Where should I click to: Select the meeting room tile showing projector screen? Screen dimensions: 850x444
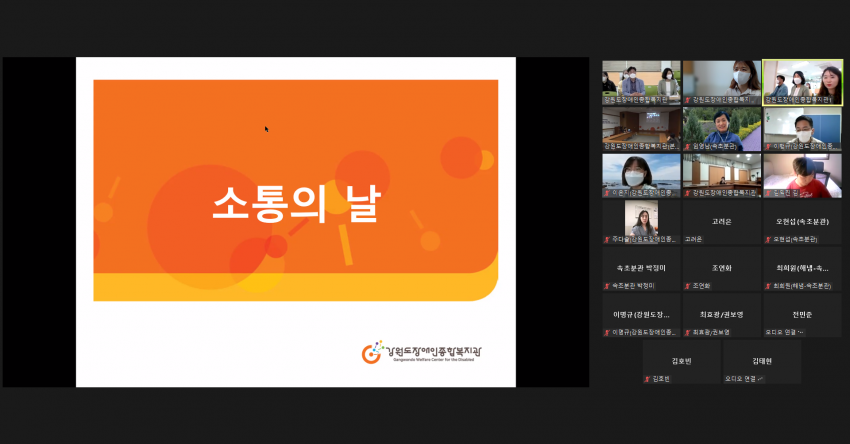641,129
